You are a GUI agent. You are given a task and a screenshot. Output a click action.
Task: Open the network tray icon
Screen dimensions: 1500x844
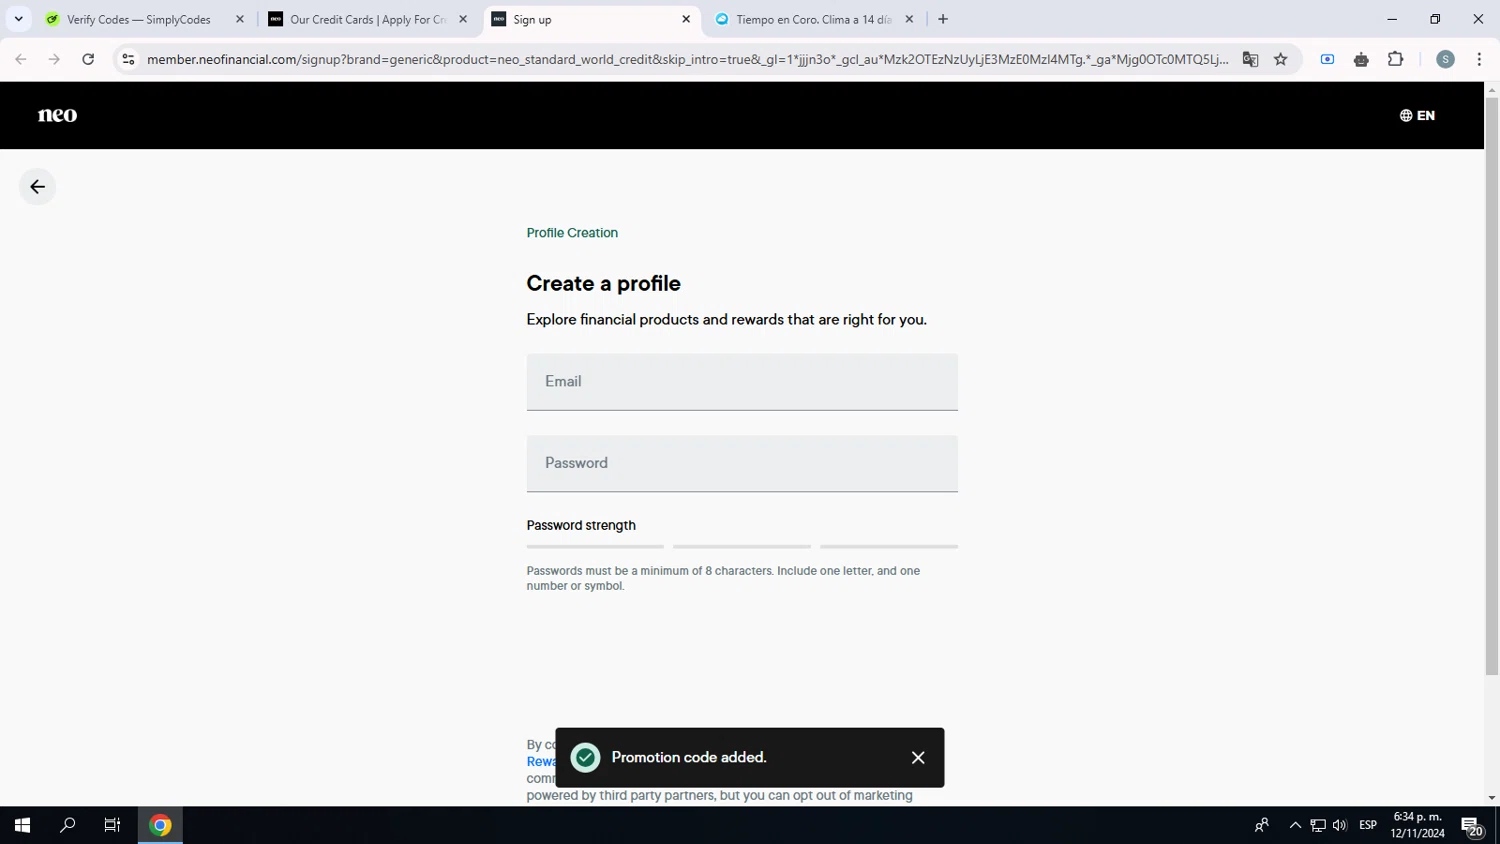click(x=1318, y=825)
